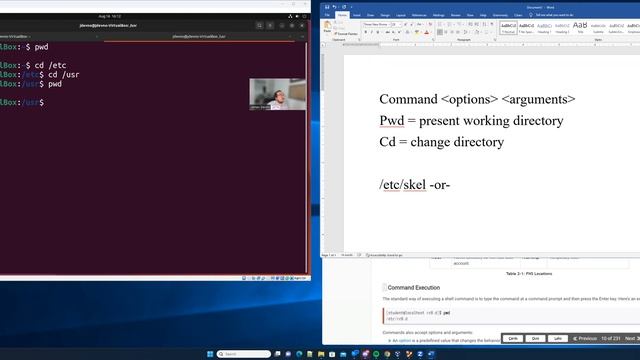Image resolution: width=640 pixels, height=360 pixels.
Task: Expand the Font dialog launcher
Action: (433, 40)
